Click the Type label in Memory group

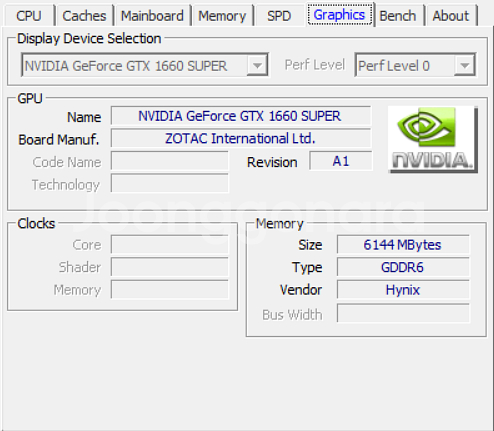click(307, 268)
